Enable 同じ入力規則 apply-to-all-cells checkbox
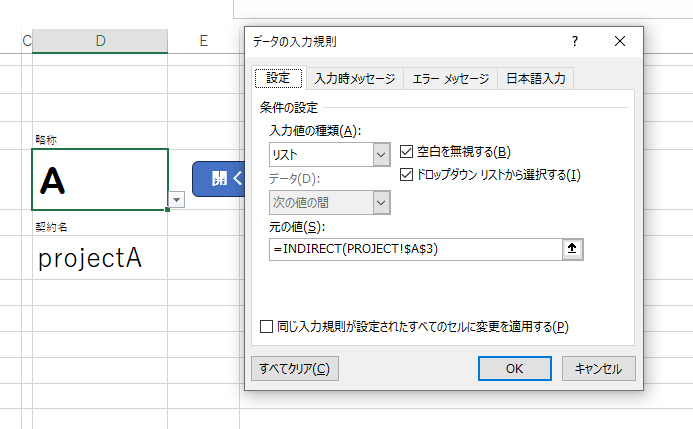 (266, 326)
